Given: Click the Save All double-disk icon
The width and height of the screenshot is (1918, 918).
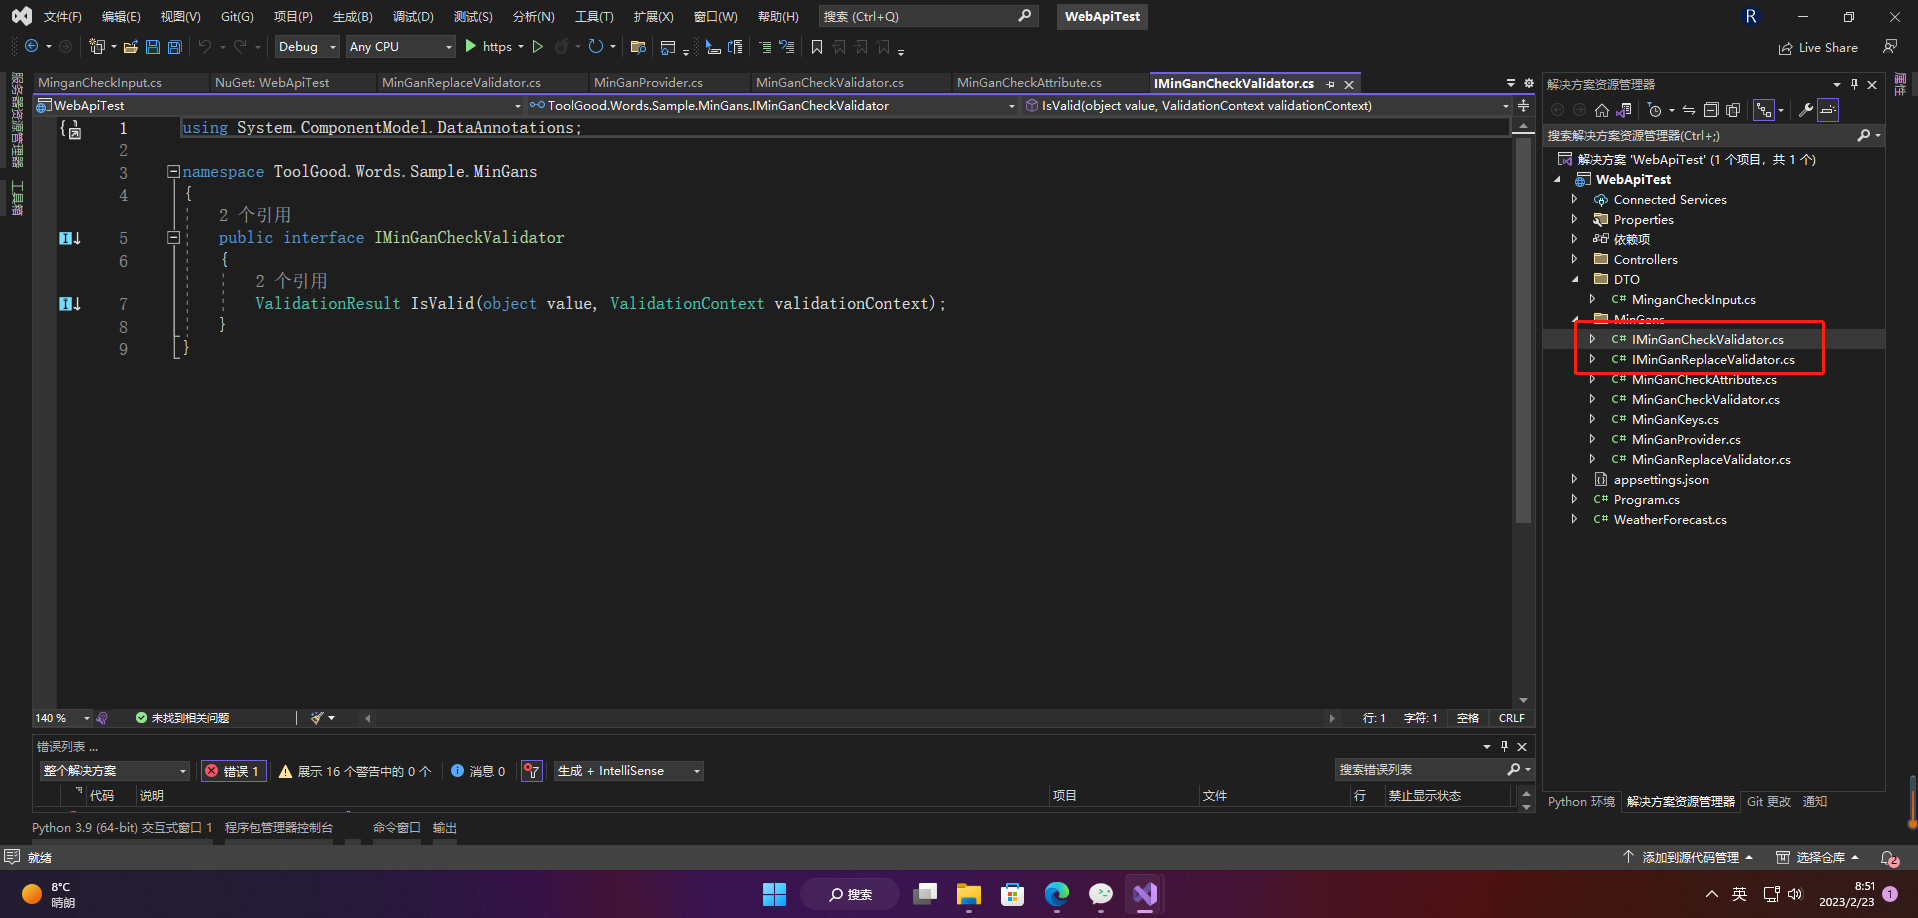Looking at the screenshot, I should (175, 47).
